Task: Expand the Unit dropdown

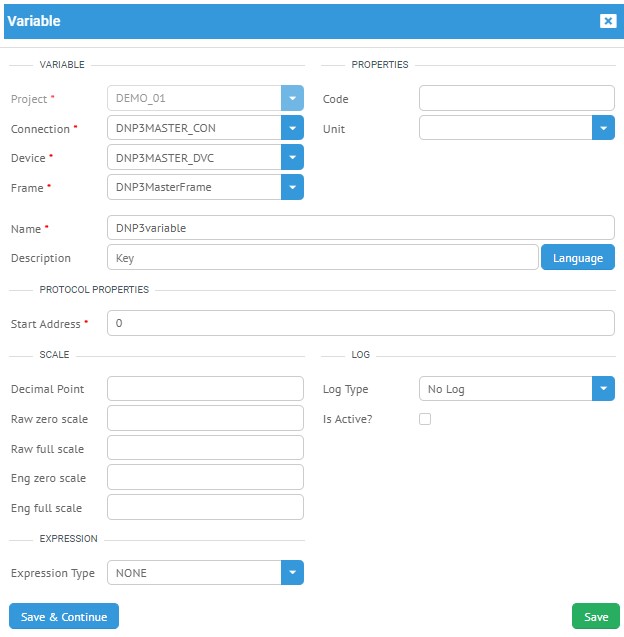Action: (x=603, y=128)
